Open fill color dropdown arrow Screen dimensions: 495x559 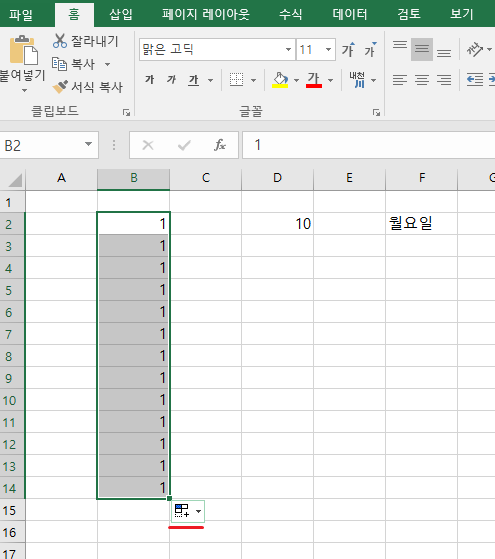(296, 80)
